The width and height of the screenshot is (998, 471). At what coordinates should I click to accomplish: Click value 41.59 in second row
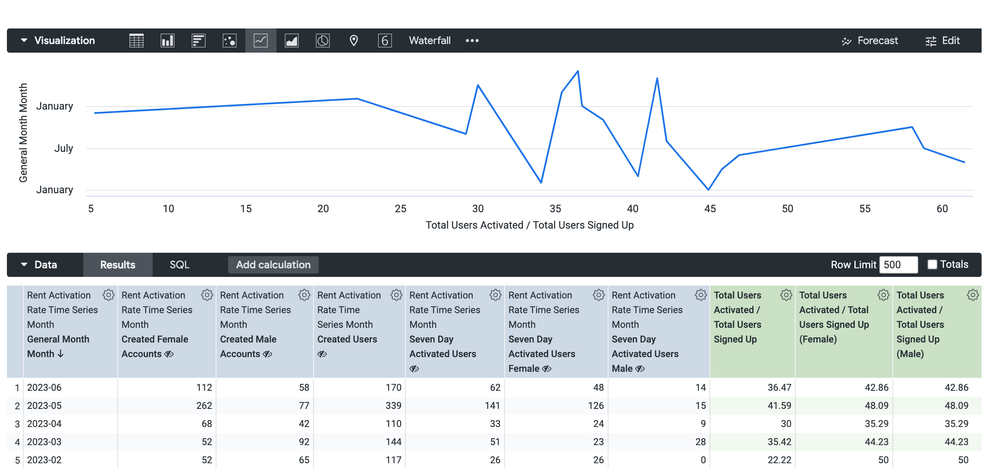coord(780,405)
